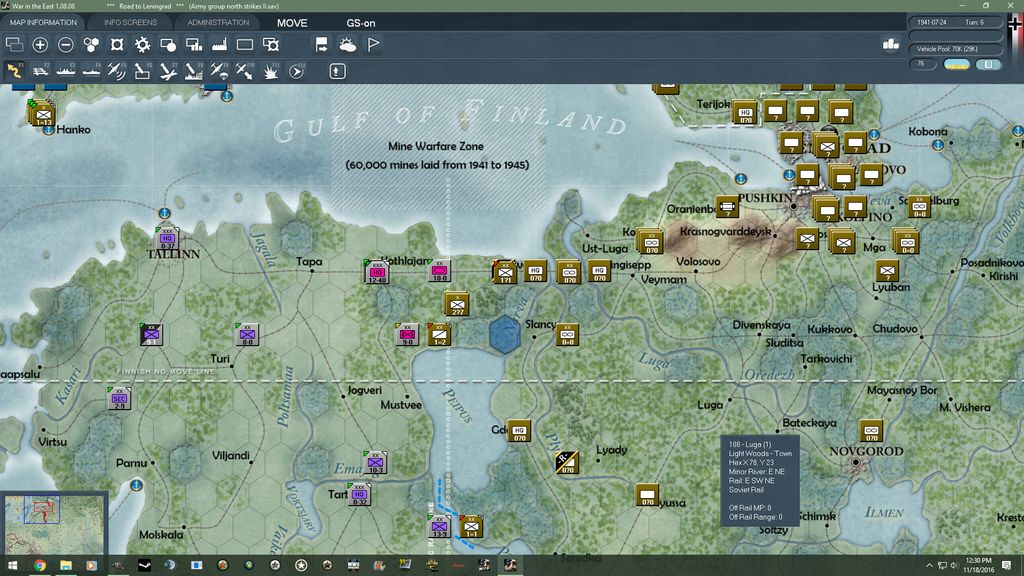Click the flag with arrow icon
This screenshot has height=576, width=1024.
[x=321, y=44]
